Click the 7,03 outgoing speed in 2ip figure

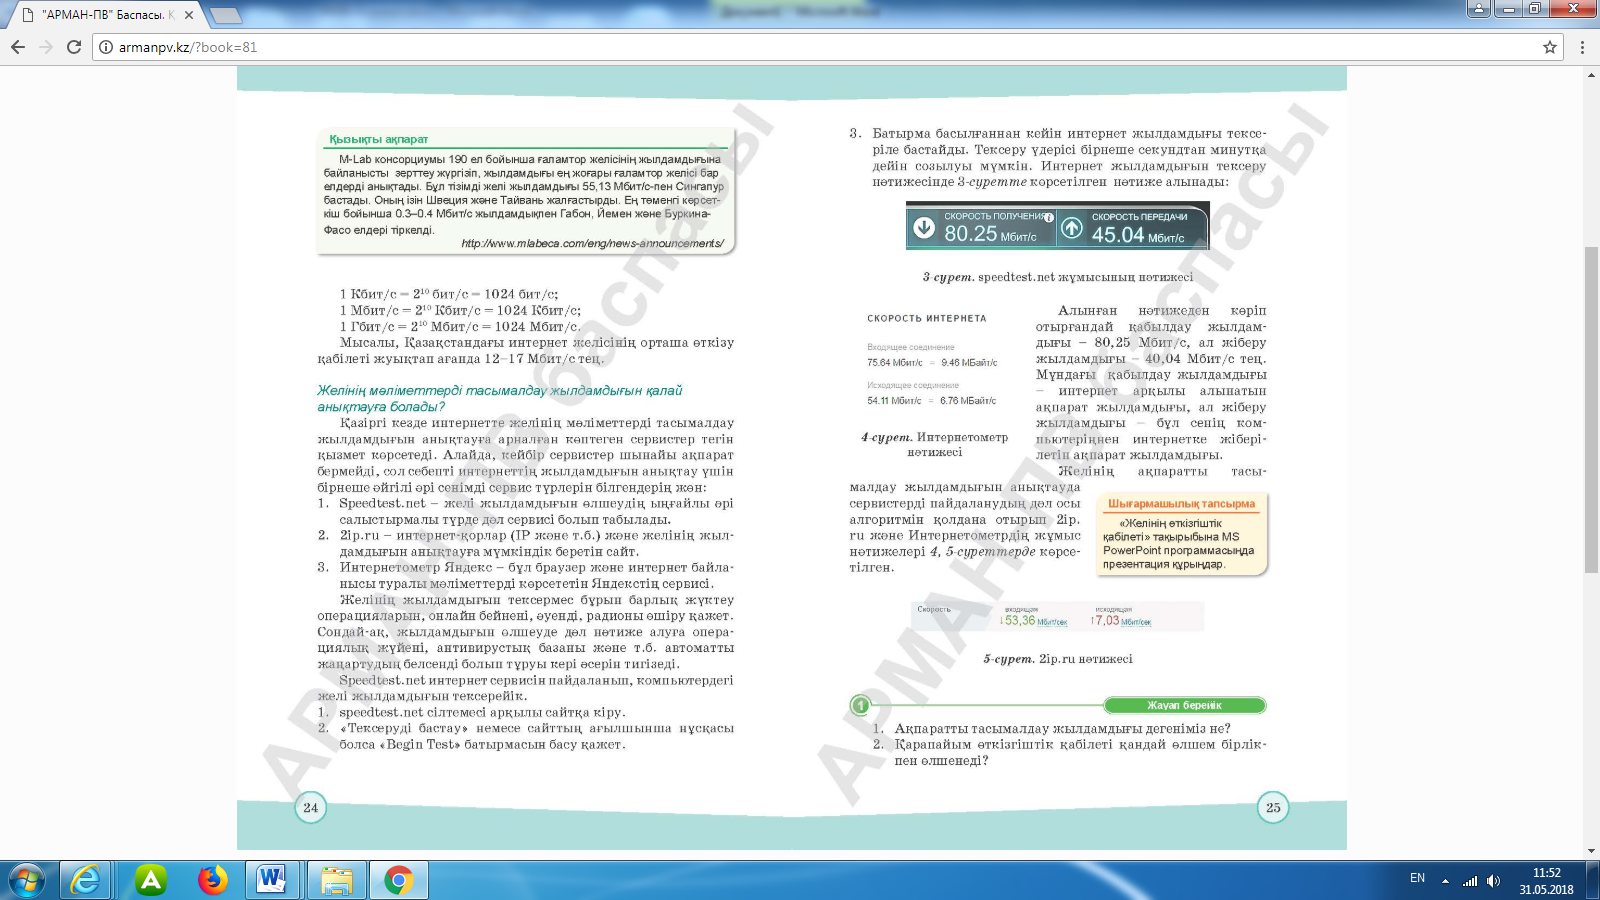1121,621
